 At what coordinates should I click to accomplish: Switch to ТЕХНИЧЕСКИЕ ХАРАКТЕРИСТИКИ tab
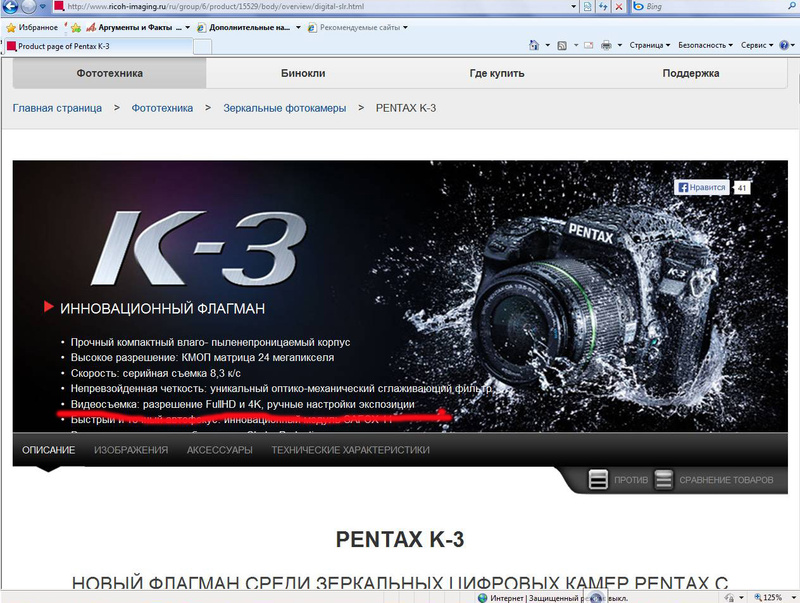[351, 450]
